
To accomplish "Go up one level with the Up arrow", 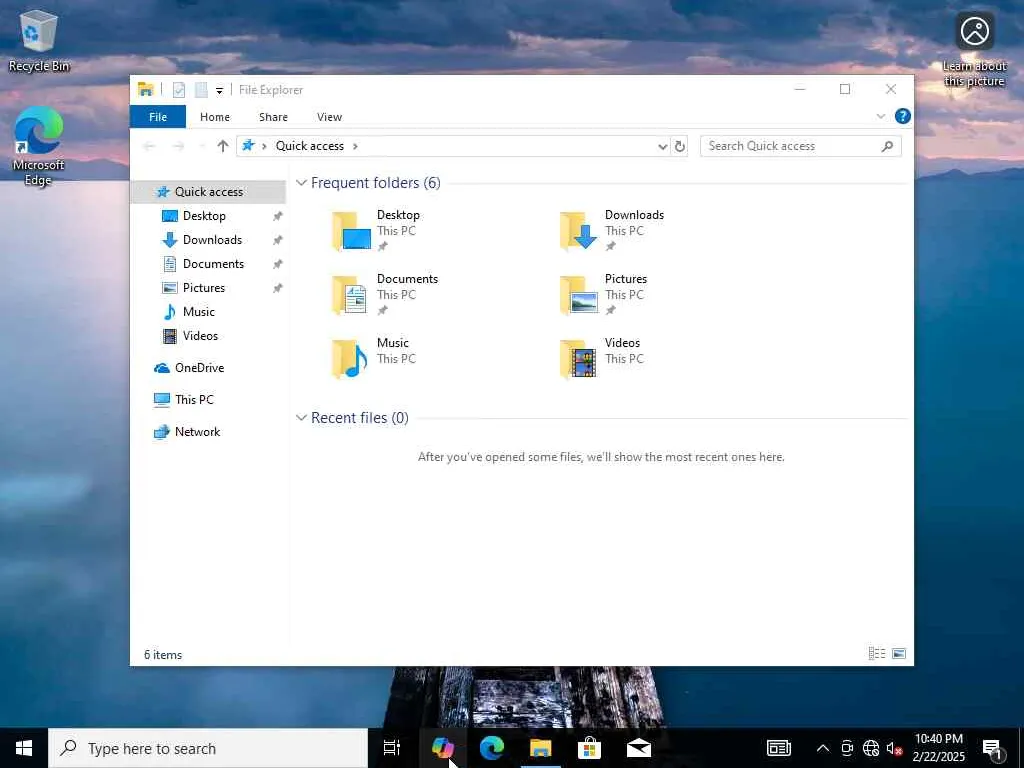I will click(x=223, y=146).
